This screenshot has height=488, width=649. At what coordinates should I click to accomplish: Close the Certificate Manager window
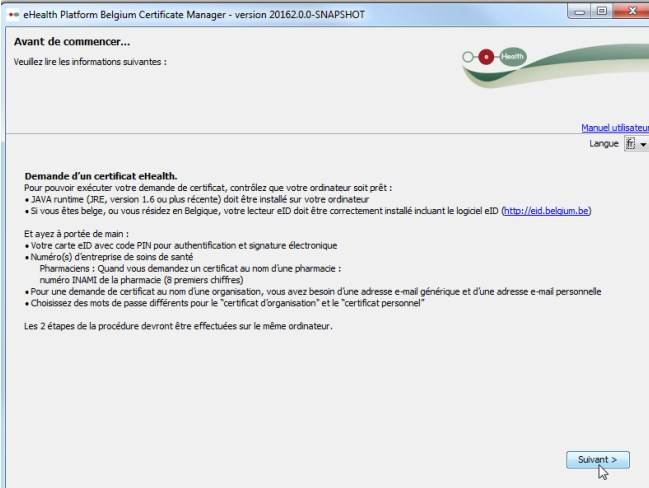631,12
